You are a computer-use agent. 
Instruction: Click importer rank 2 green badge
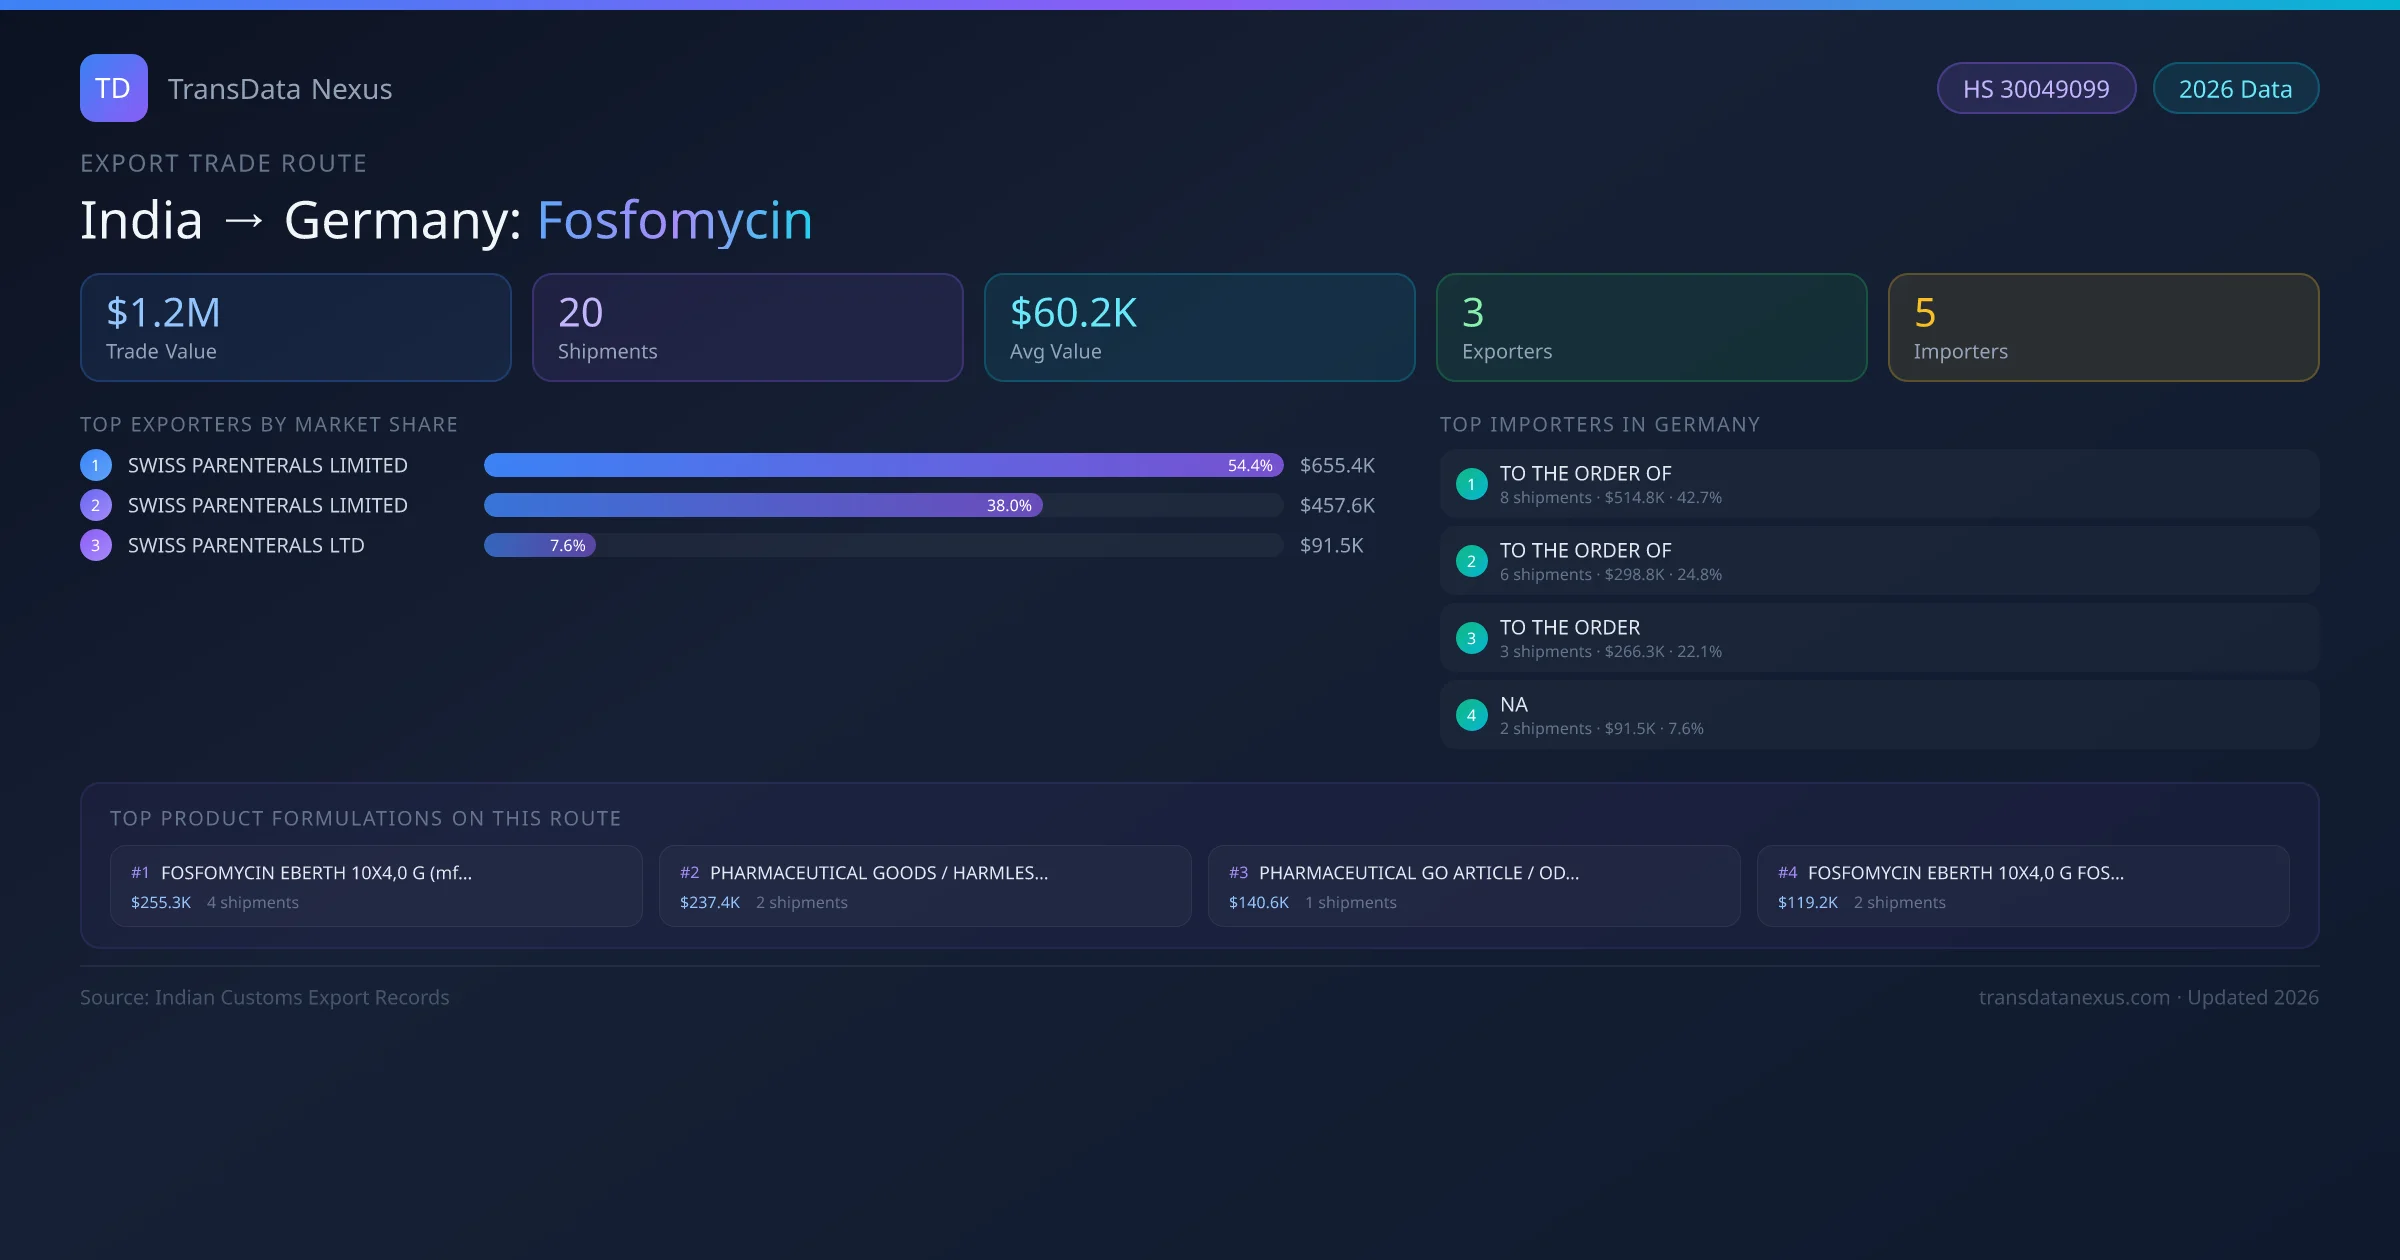[x=1471, y=561]
